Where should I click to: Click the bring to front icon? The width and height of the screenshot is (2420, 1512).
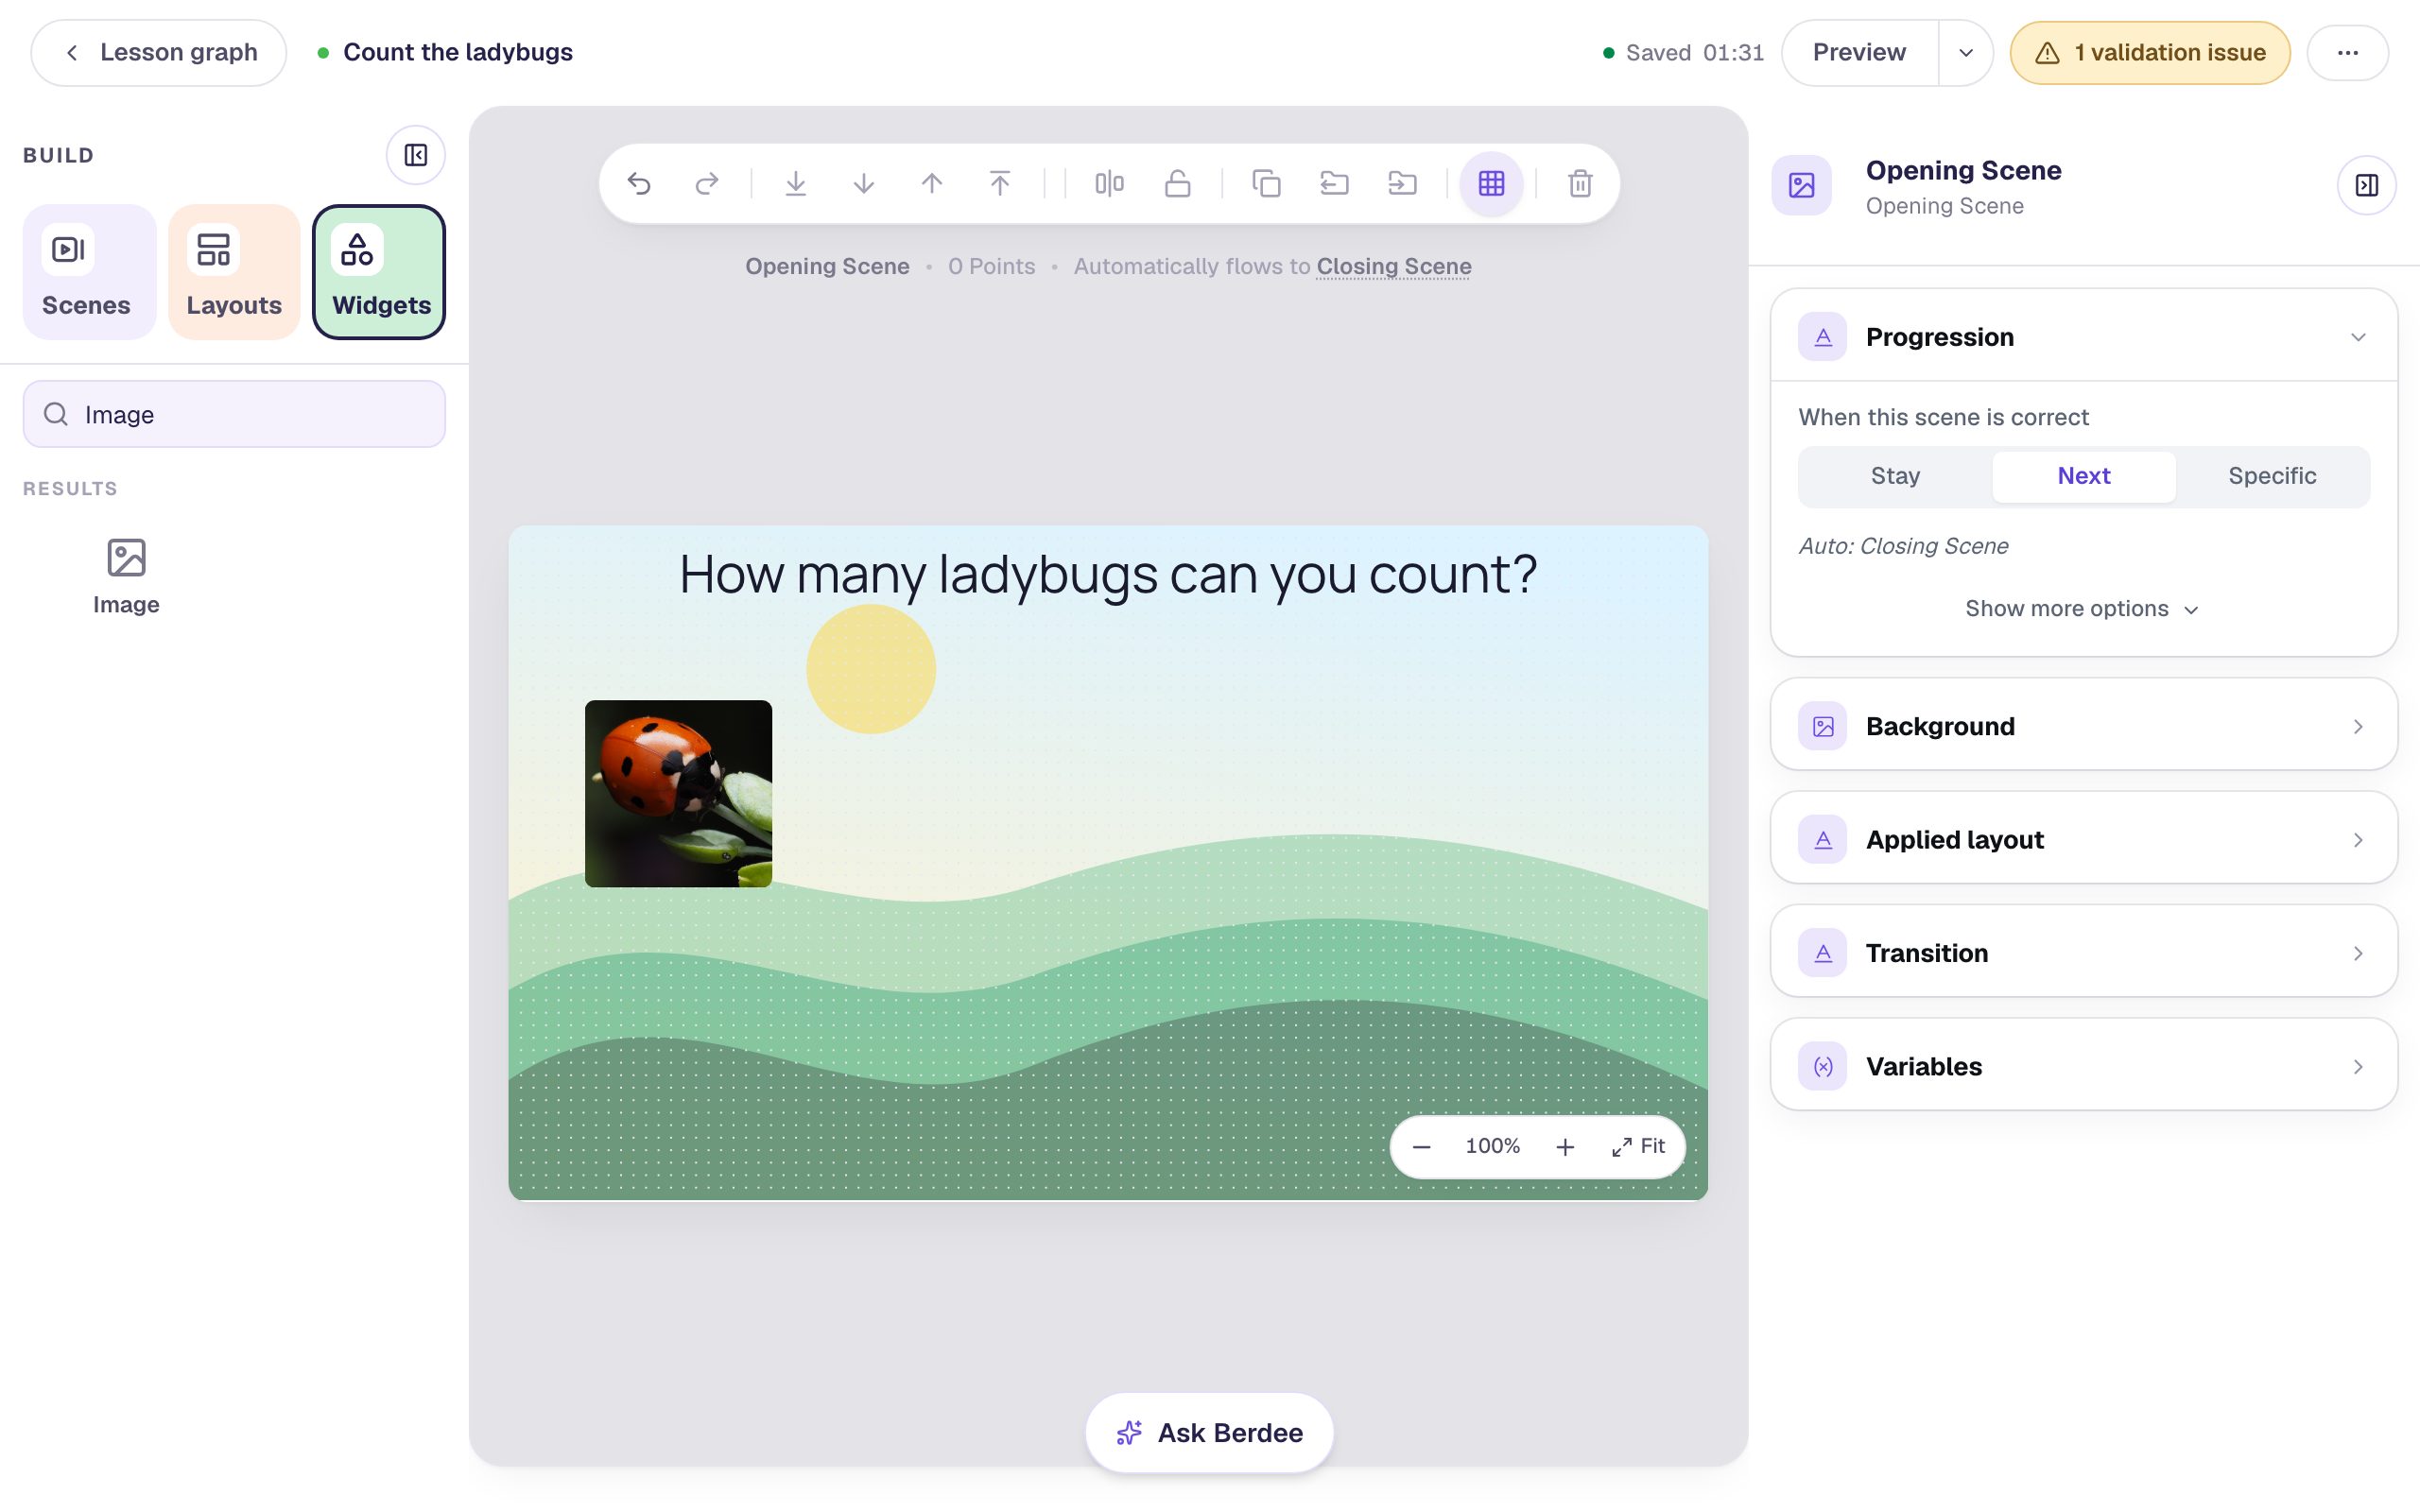tap(999, 183)
